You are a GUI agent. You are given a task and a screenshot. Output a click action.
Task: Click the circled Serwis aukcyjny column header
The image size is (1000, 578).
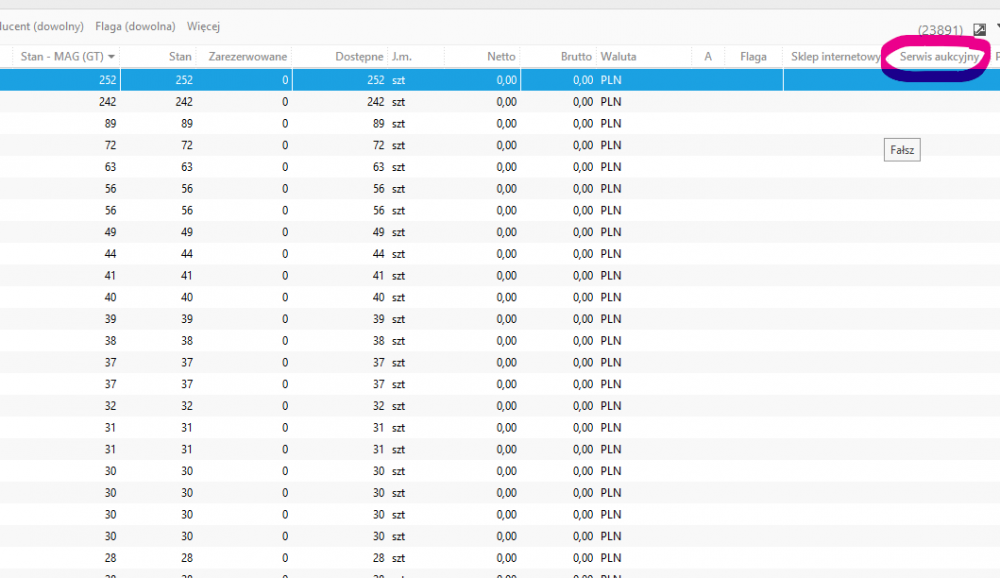tap(939, 58)
